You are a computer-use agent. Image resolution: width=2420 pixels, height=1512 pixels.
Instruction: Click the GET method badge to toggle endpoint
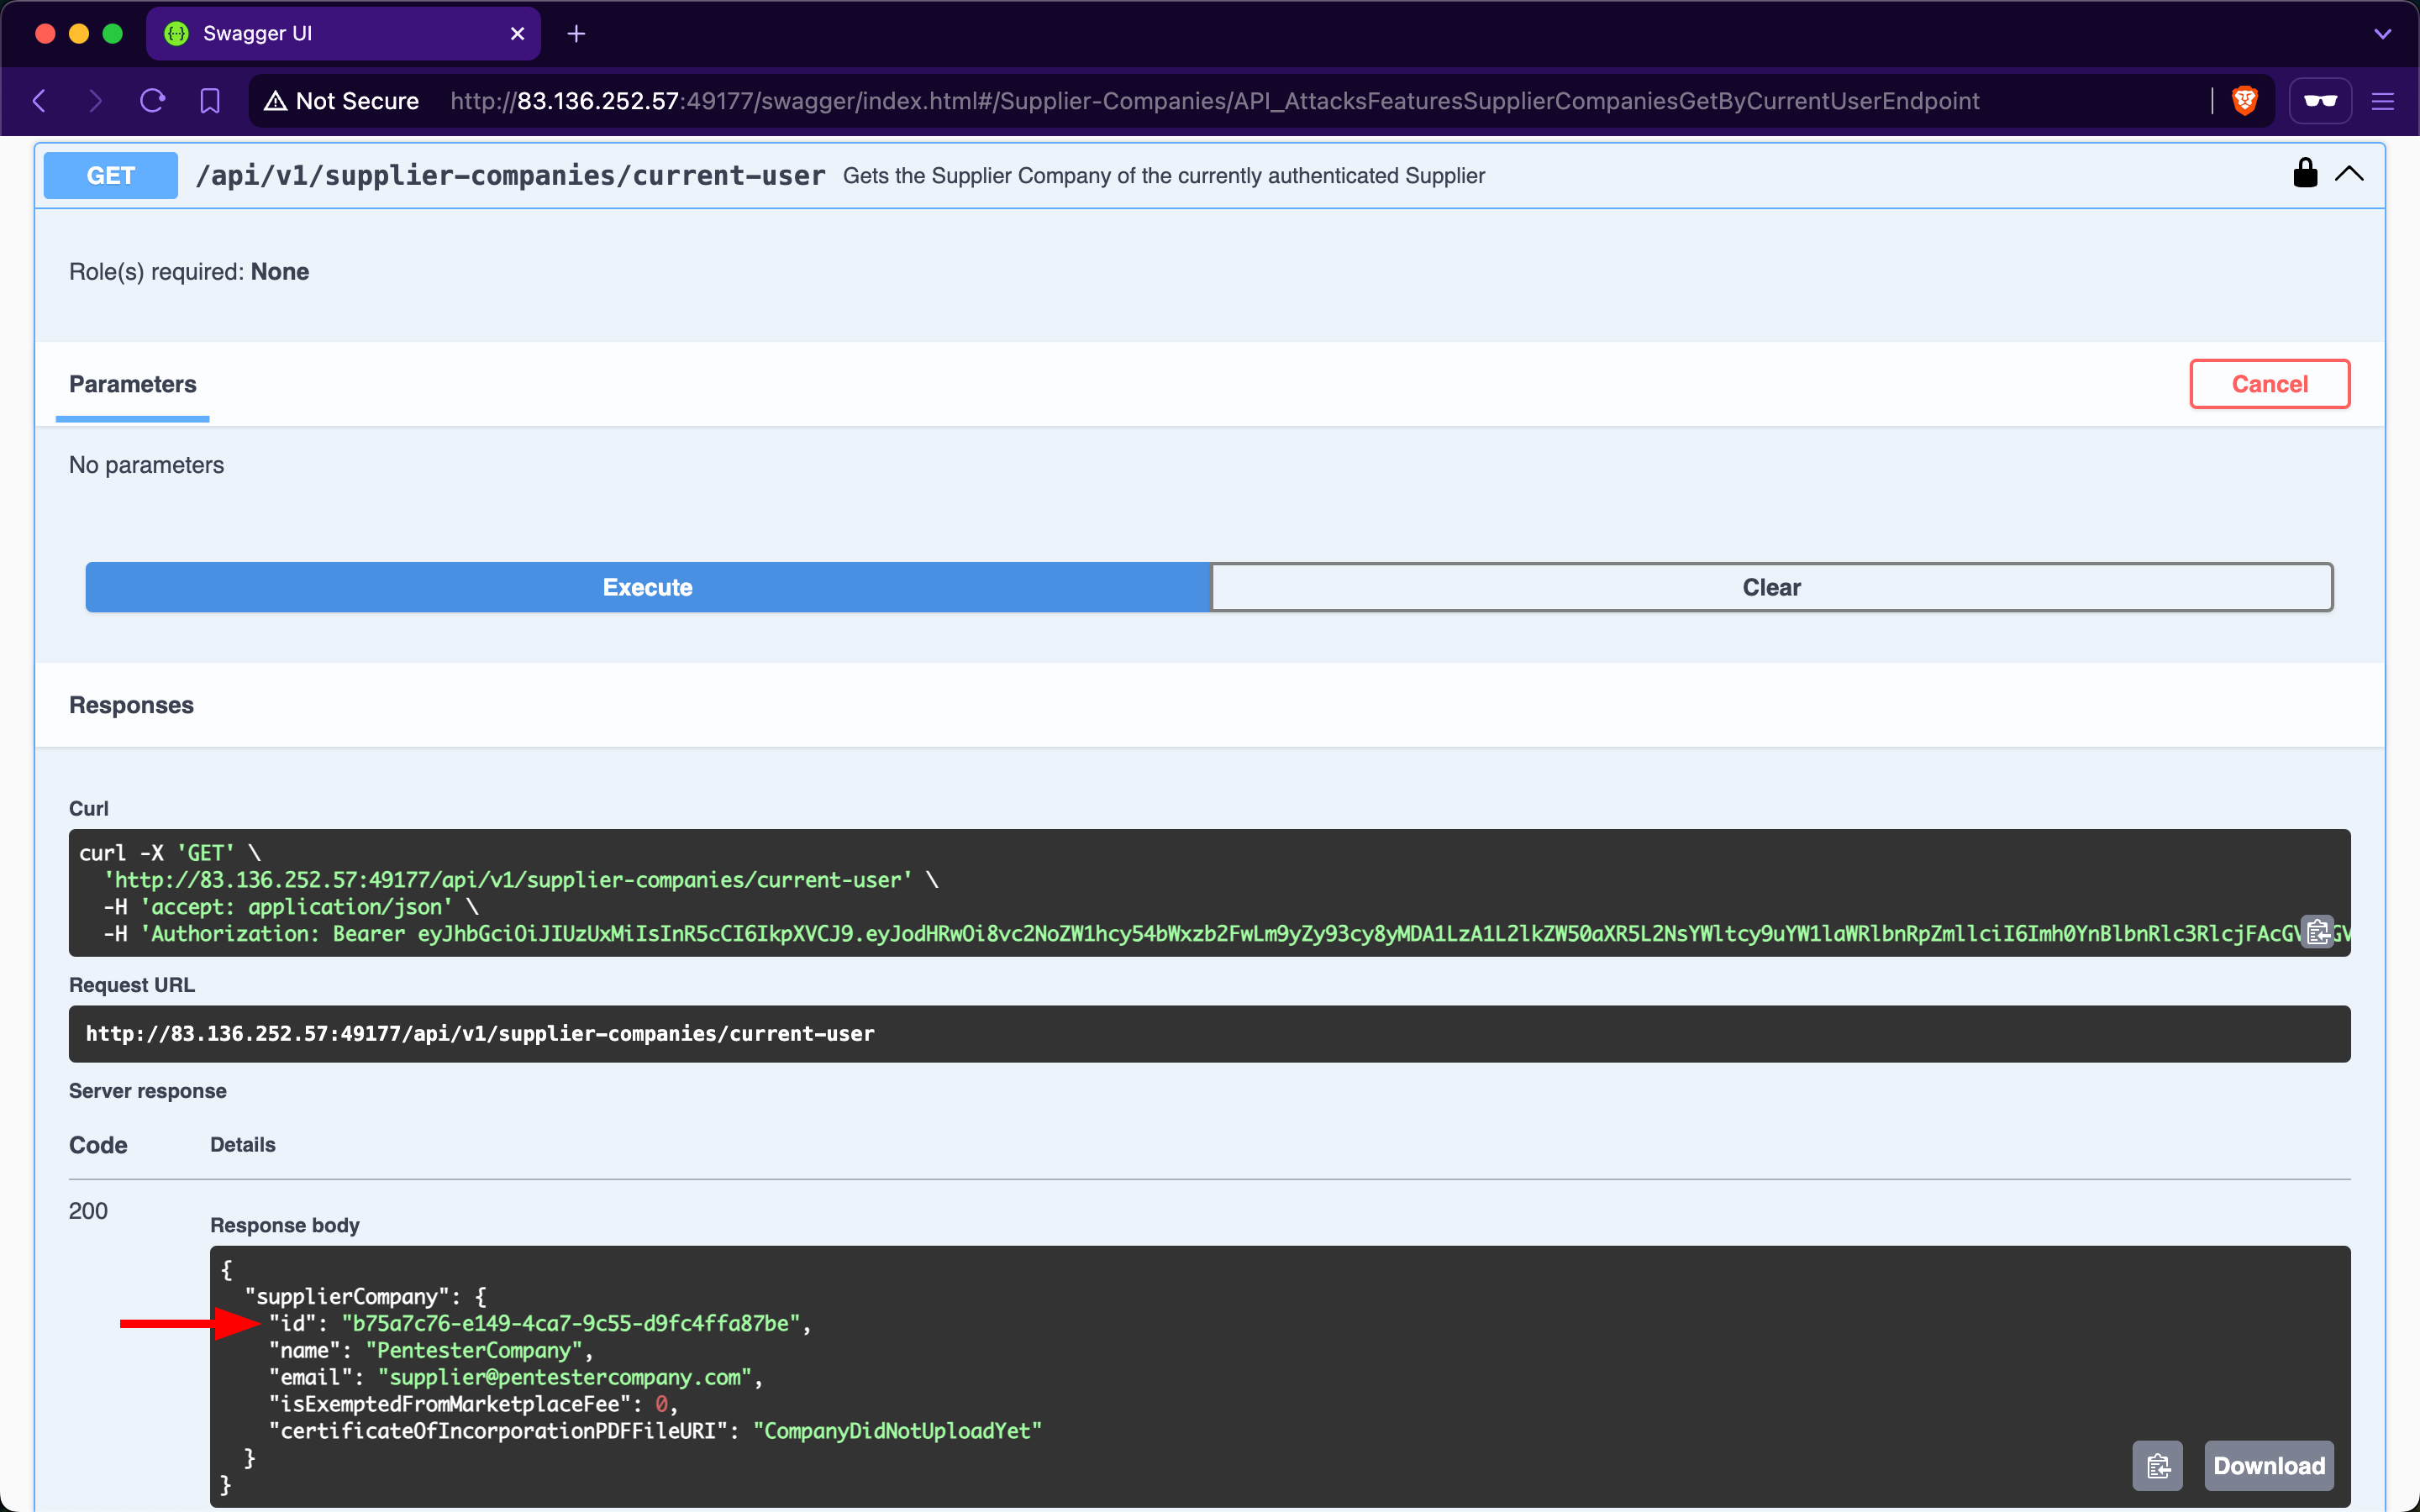pyautogui.click(x=111, y=176)
